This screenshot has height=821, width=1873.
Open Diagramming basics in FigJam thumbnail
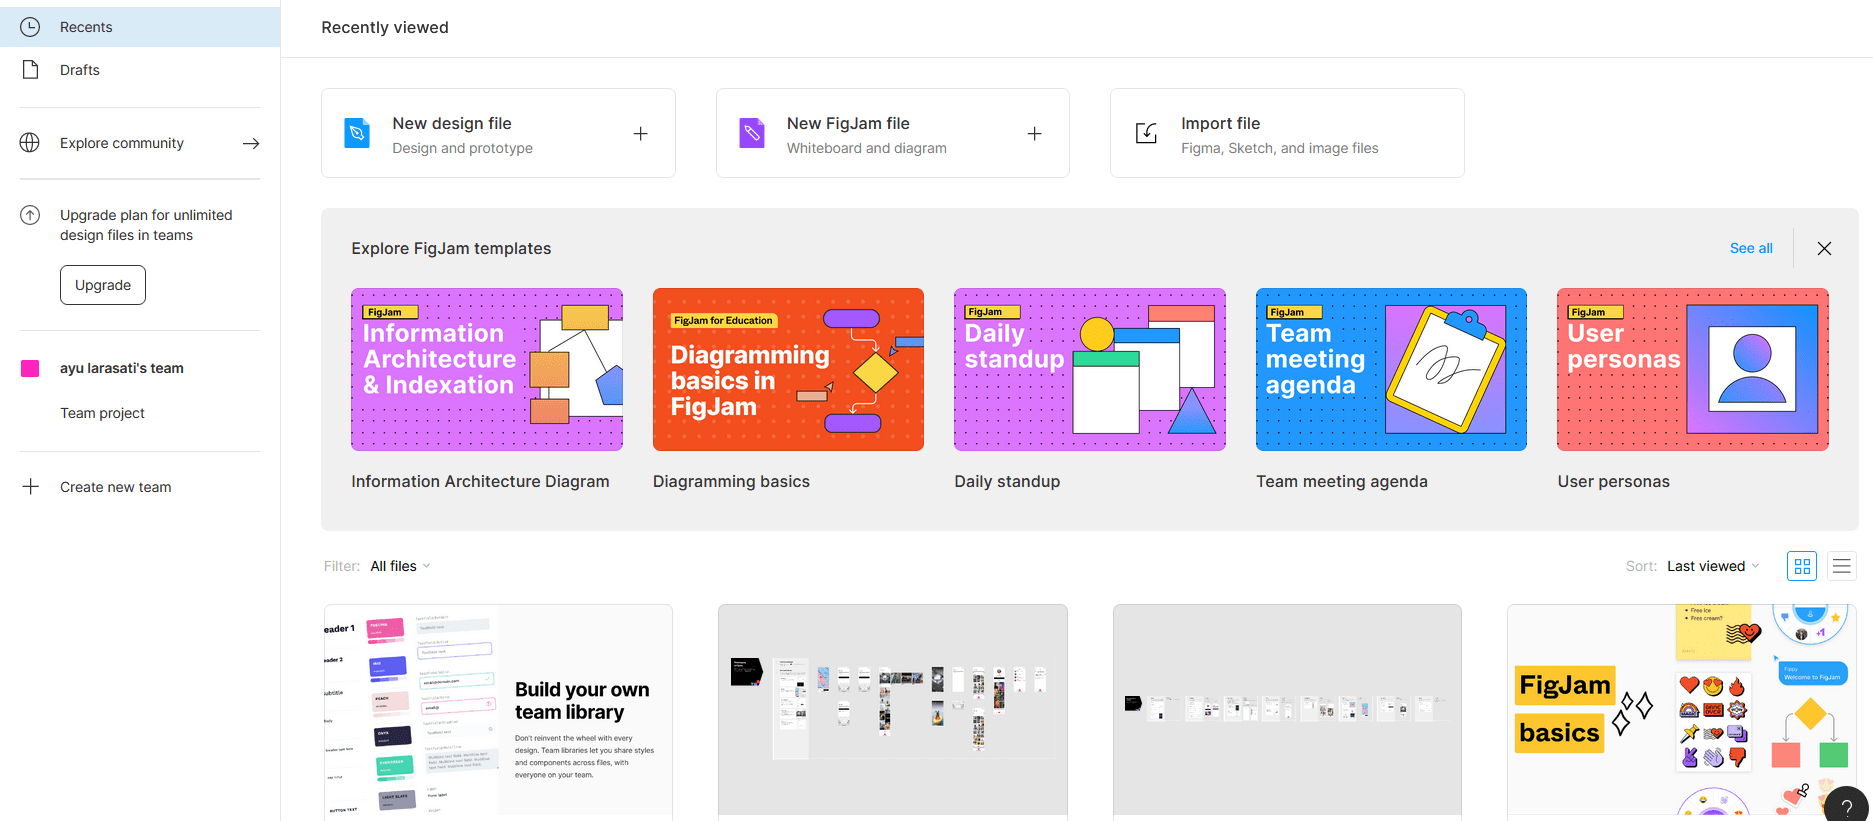tap(788, 370)
